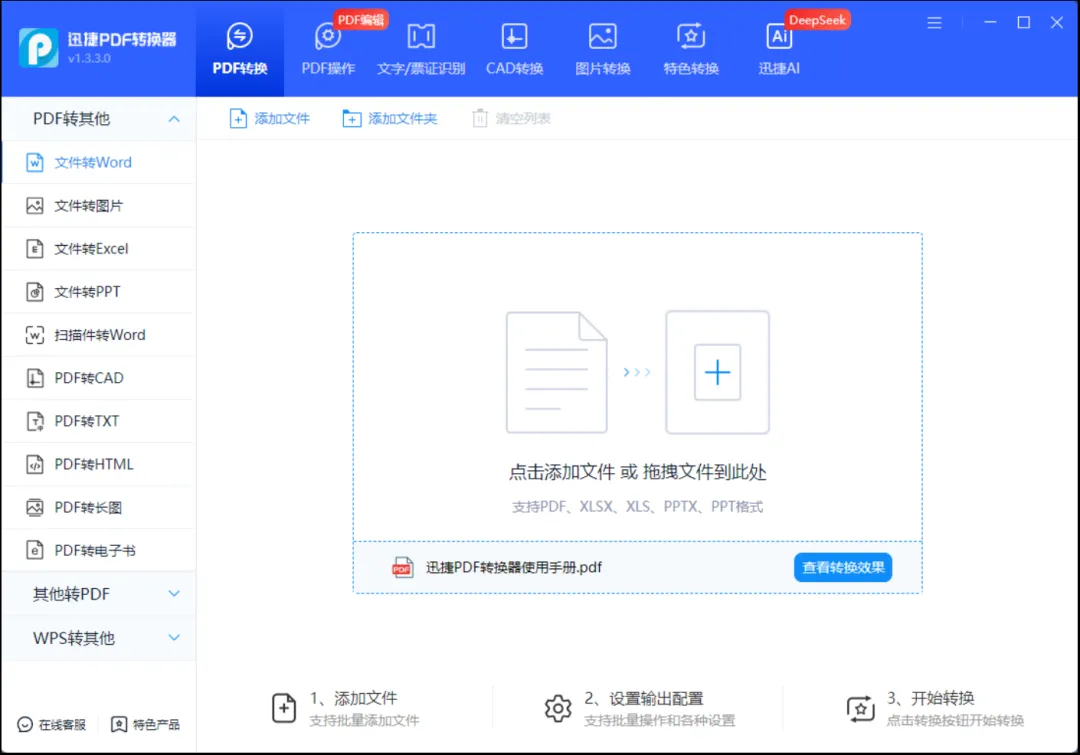Click the settings gear icon at step 2
1080x755 pixels.
(x=558, y=708)
